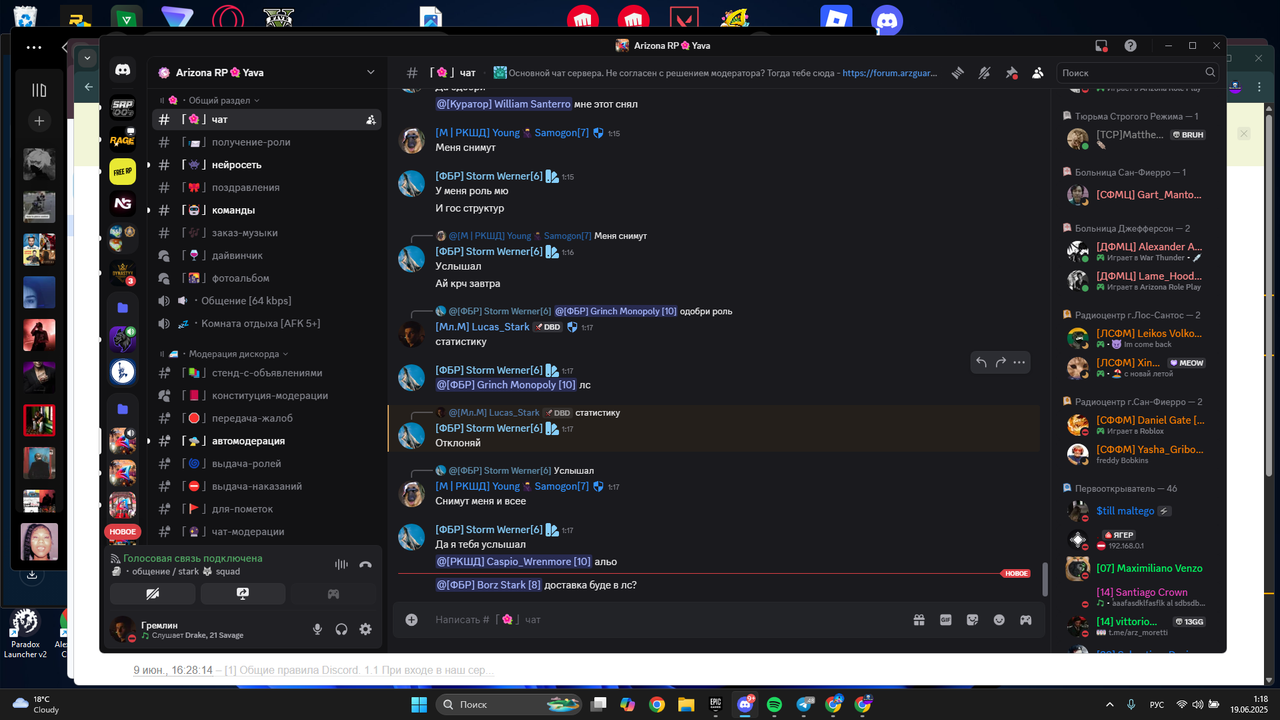
Task: Open Discord direct messages home icon
Action: [x=123, y=71]
